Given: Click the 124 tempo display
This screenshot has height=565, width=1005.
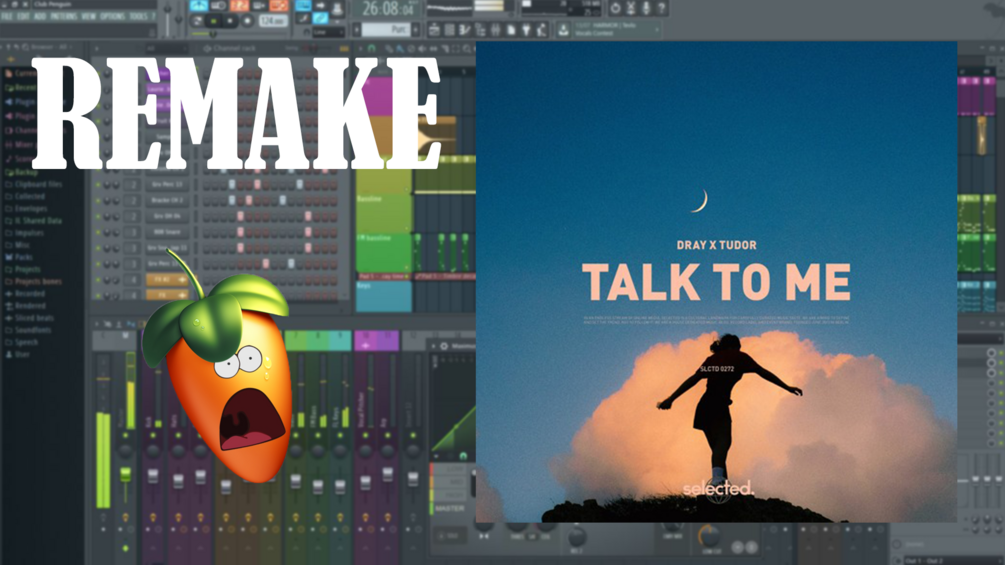Looking at the screenshot, I should [x=272, y=21].
